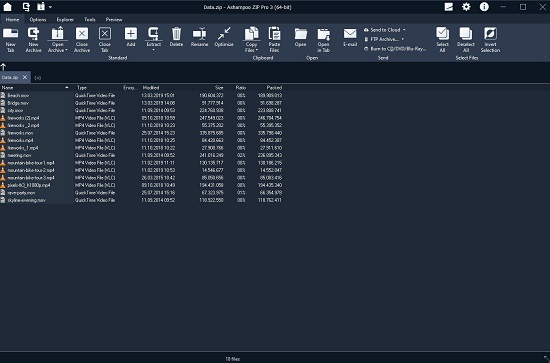Click the Delete trash icon
The height and width of the screenshot is (363, 550).
point(176,34)
